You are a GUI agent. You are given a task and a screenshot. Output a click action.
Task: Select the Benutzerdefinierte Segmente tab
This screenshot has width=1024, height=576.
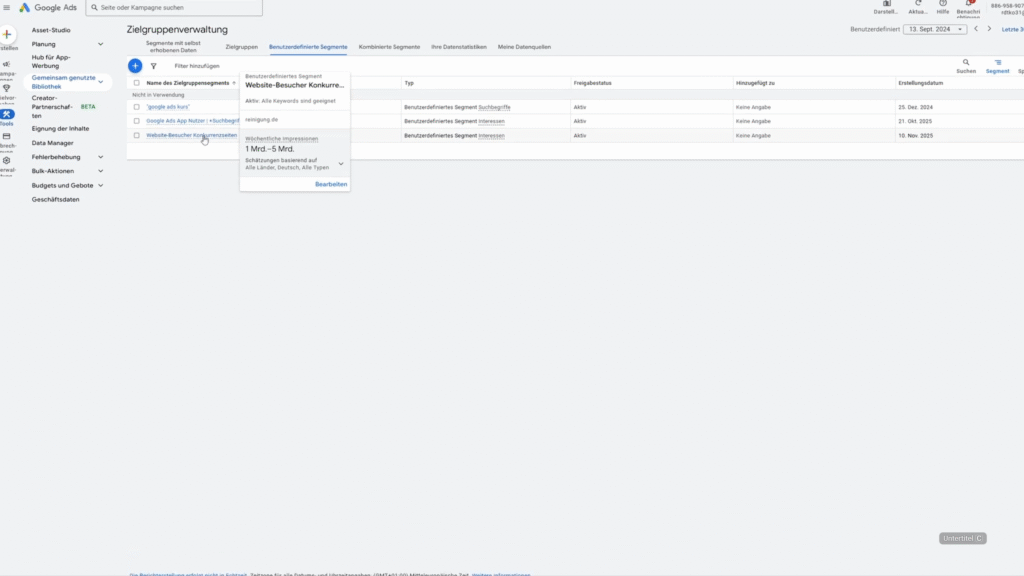point(308,47)
